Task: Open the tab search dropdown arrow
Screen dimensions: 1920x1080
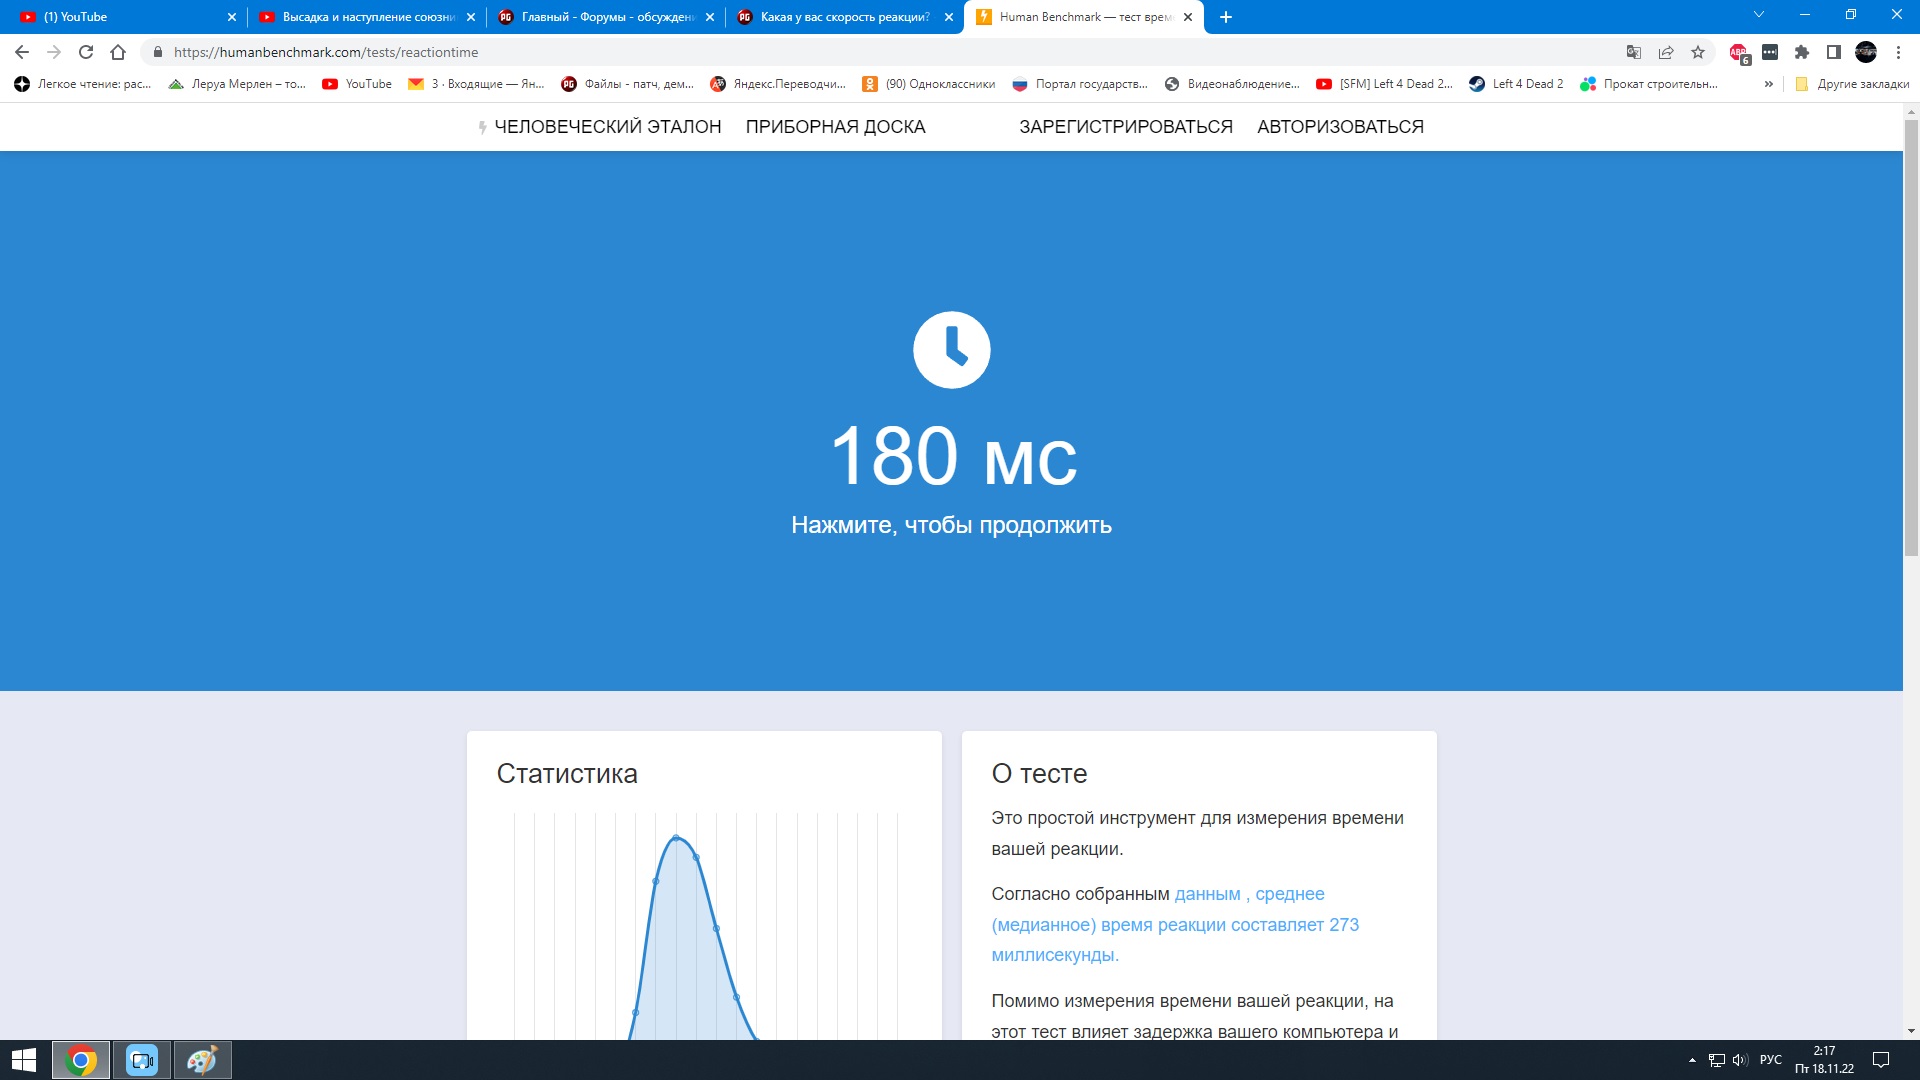Action: (1759, 15)
